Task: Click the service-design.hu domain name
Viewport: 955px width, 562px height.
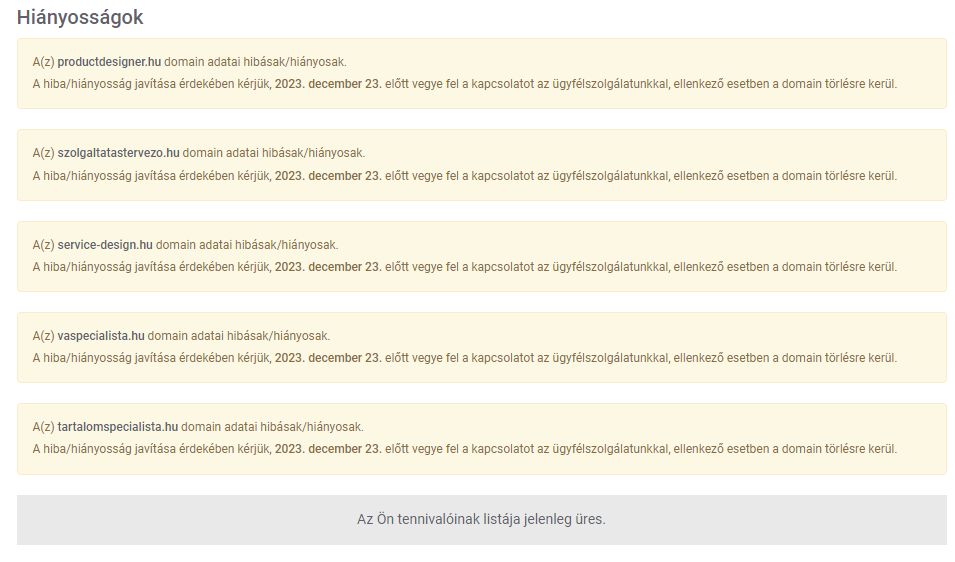Action: coord(105,245)
